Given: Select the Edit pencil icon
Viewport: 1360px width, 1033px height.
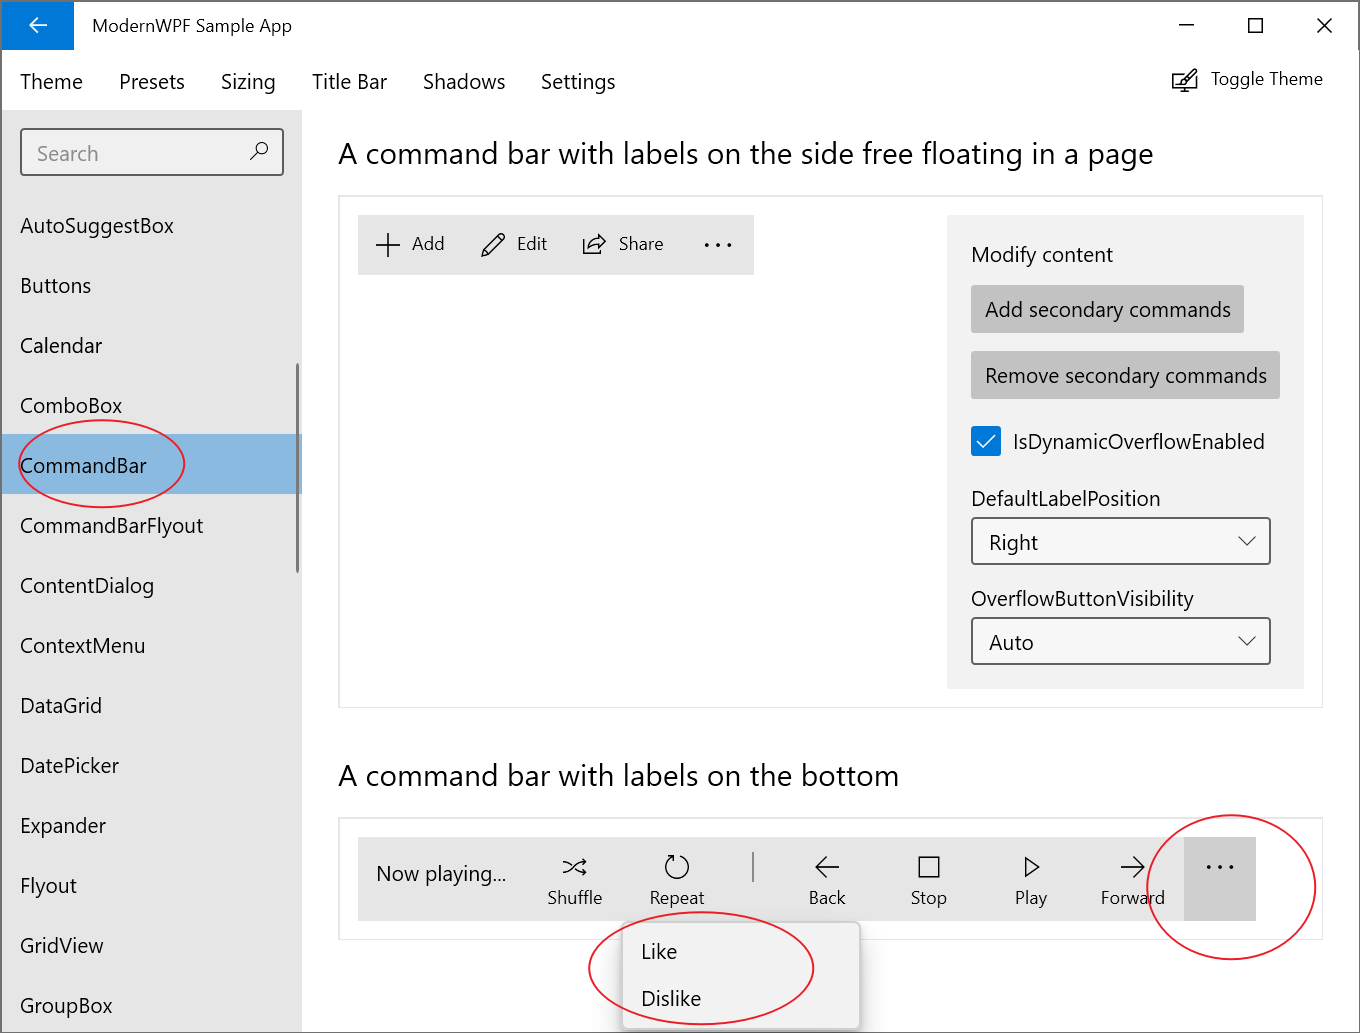Looking at the screenshot, I should tap(492, 244).
